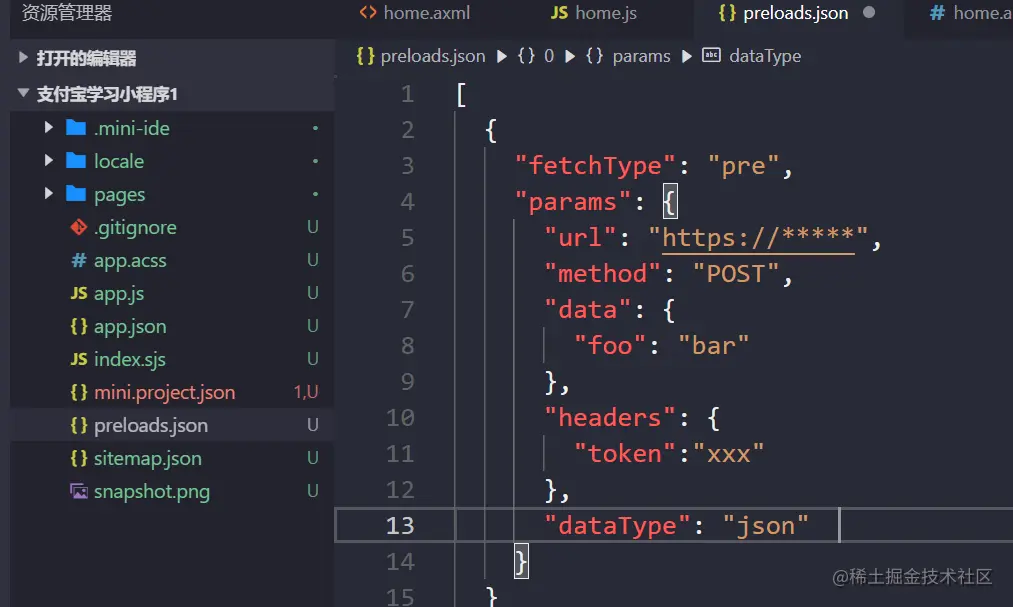This screenshot has width=1013, height=607.
Task: Click the JS icon on home.js tab
Action: [x=559, y=12]
